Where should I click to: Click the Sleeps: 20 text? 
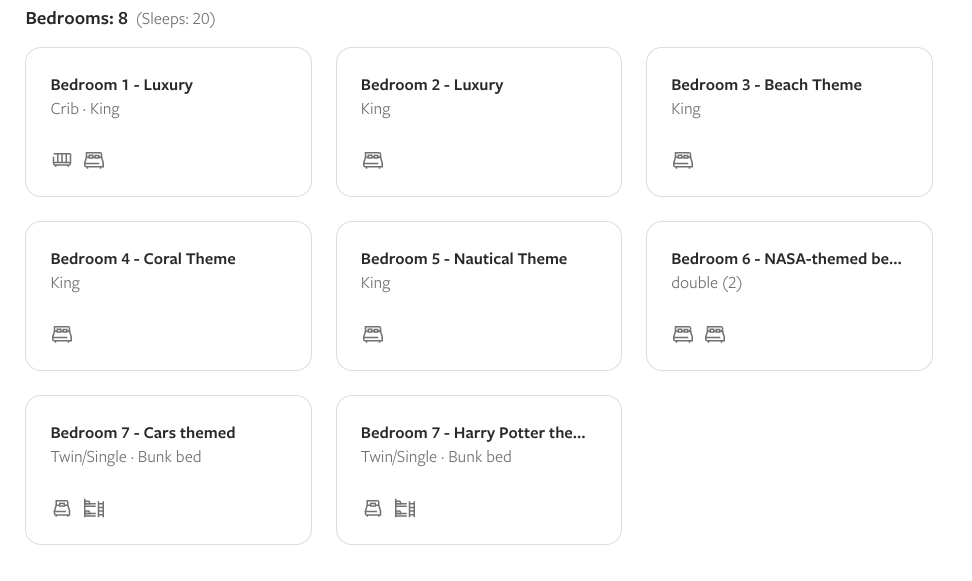coord(176,19)
